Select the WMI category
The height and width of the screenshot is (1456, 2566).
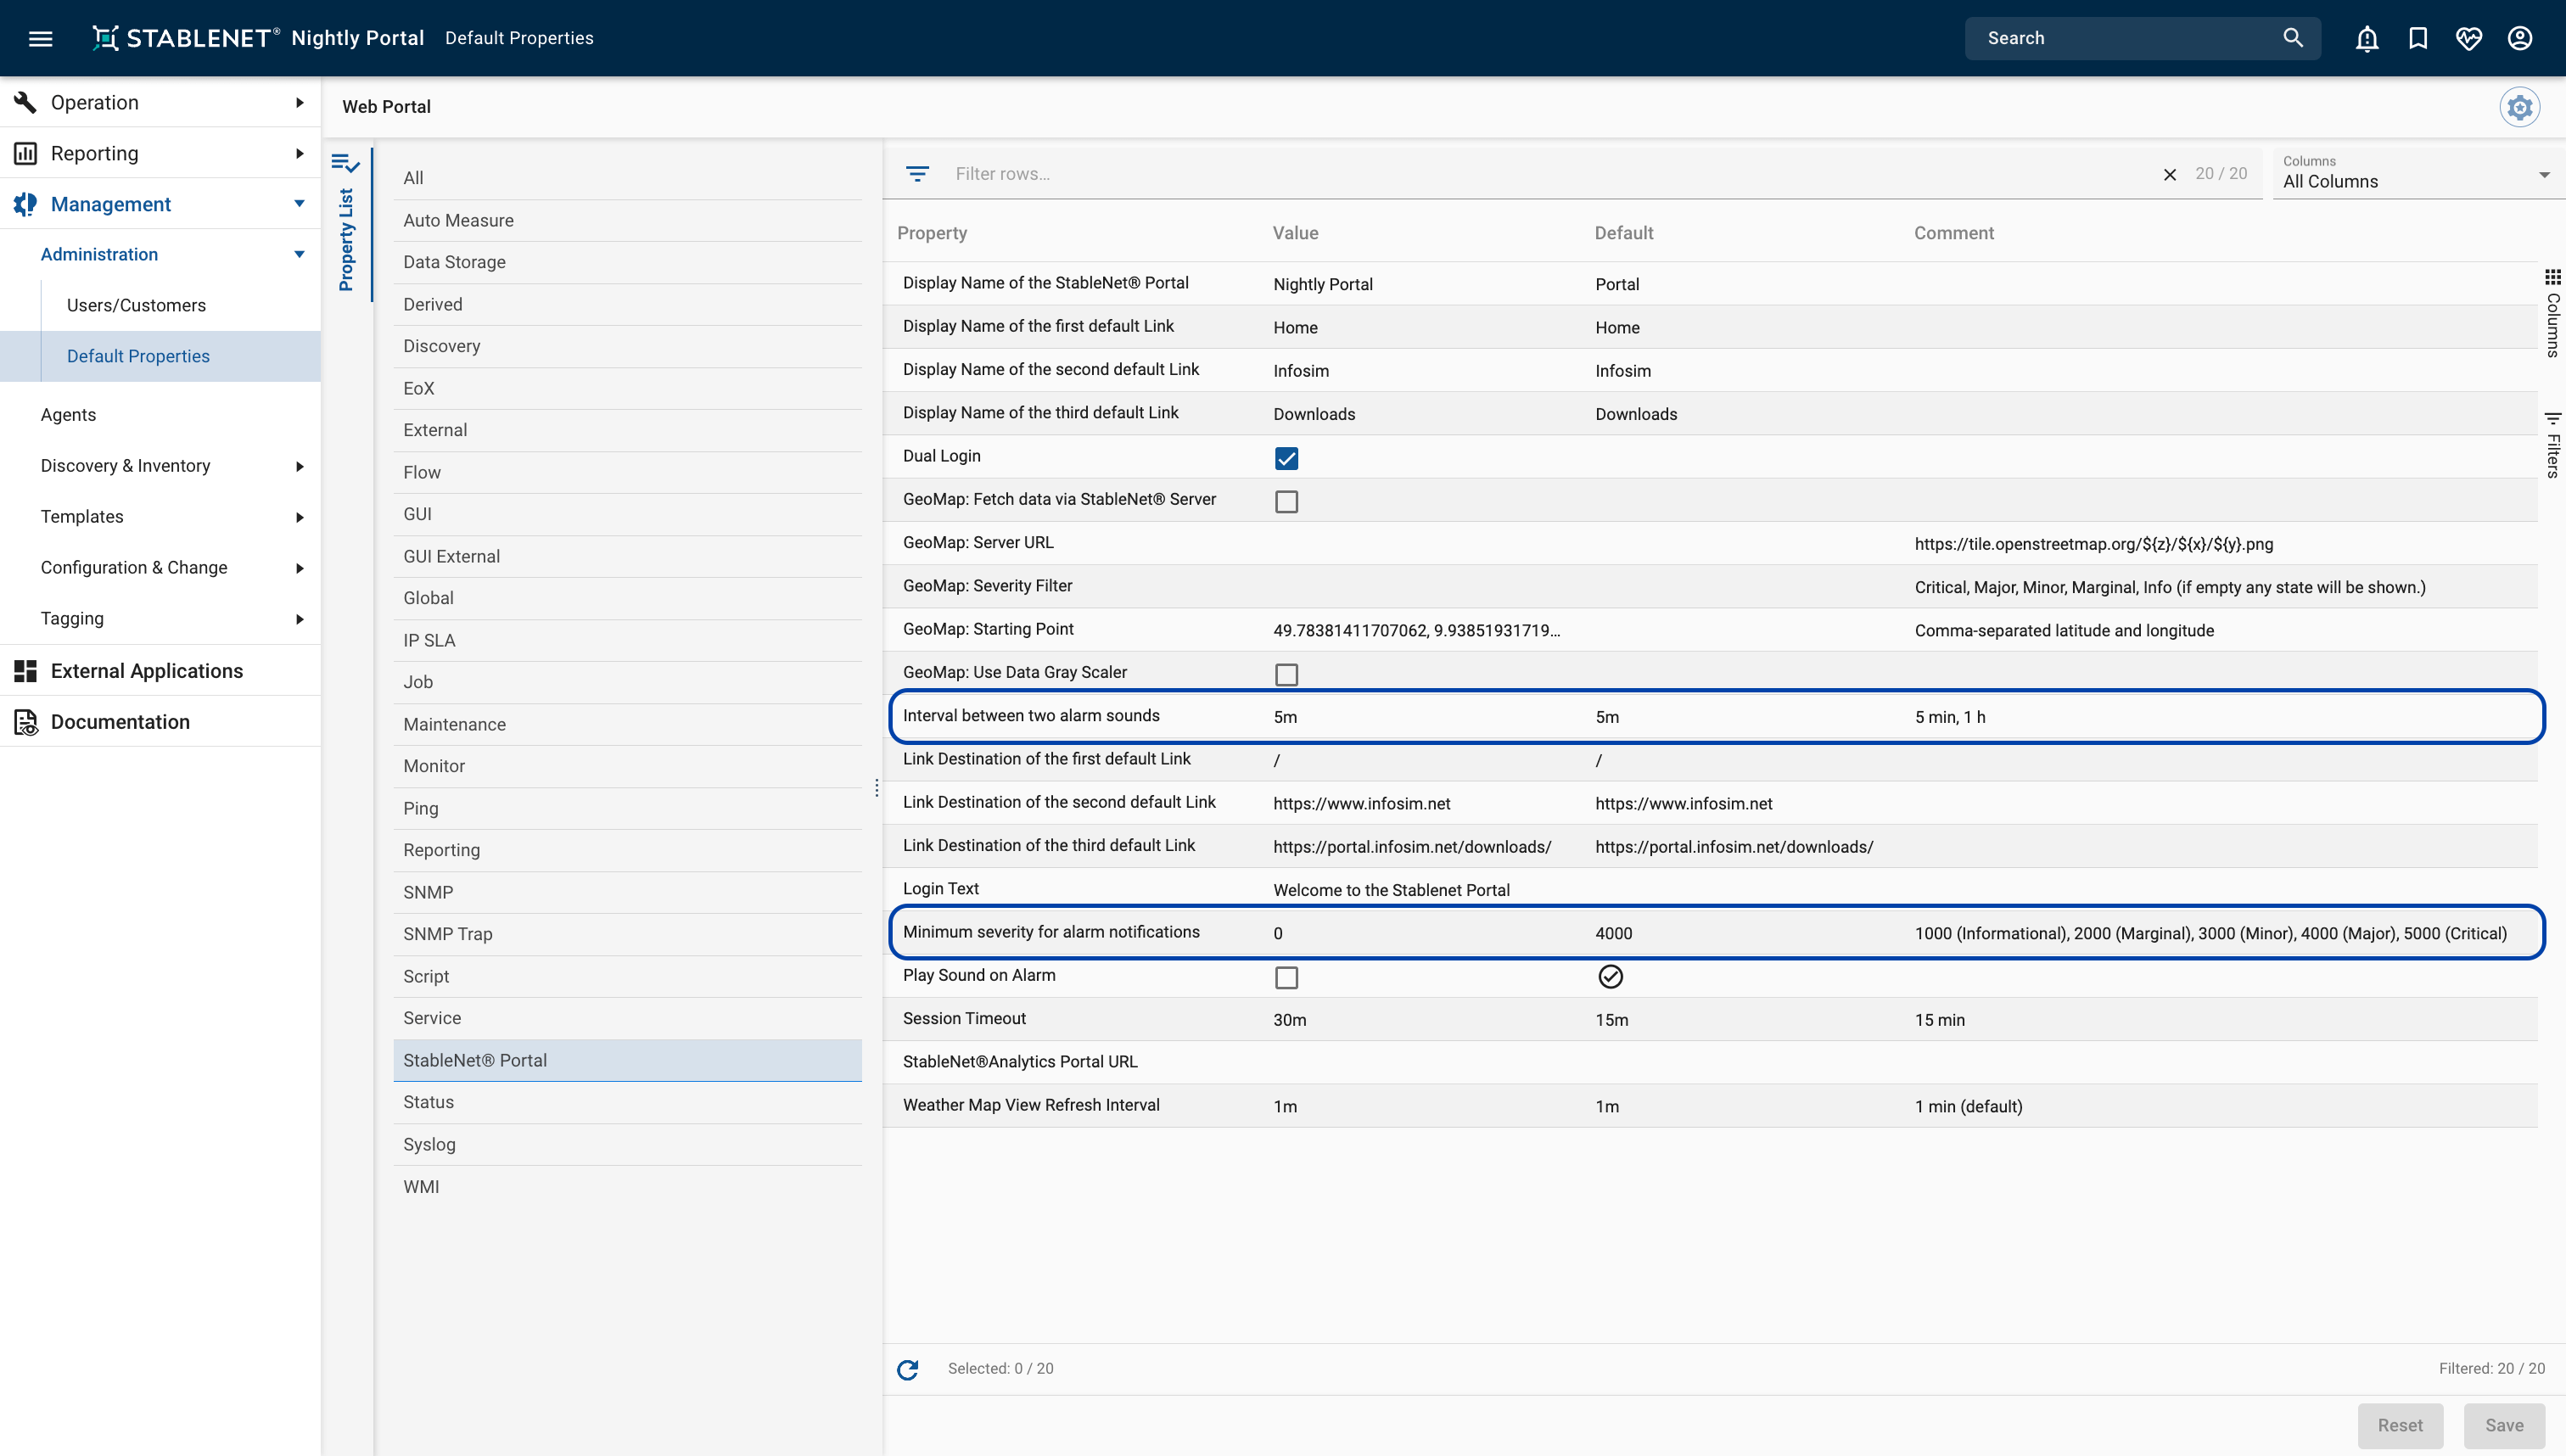627,1187
